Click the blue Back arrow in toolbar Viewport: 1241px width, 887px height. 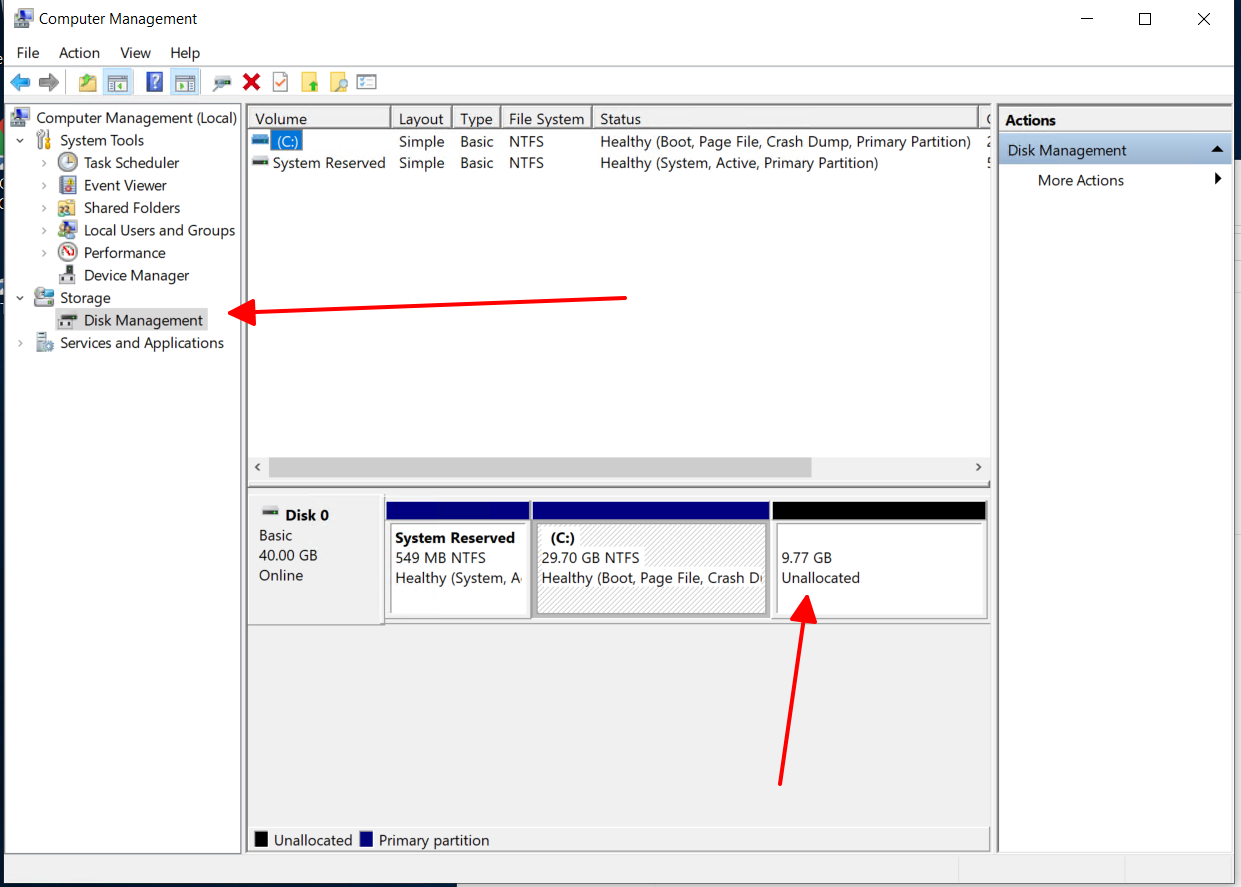pyautogui.click(x=20, y=82)
